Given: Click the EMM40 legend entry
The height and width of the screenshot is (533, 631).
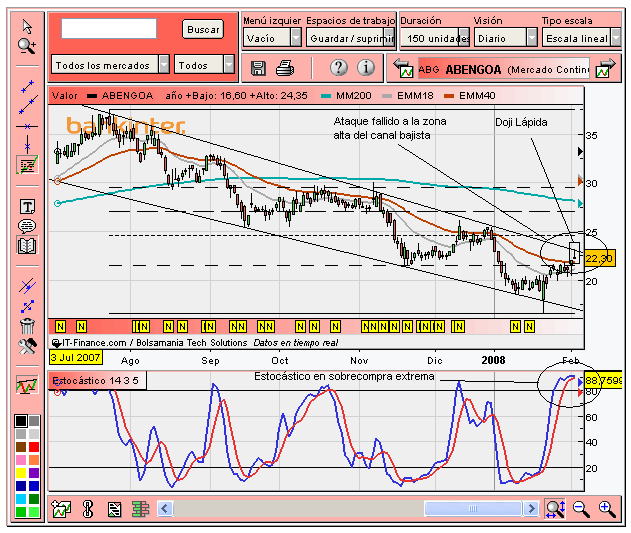Looking at the screenshot, I should click(x=470, y=96).
